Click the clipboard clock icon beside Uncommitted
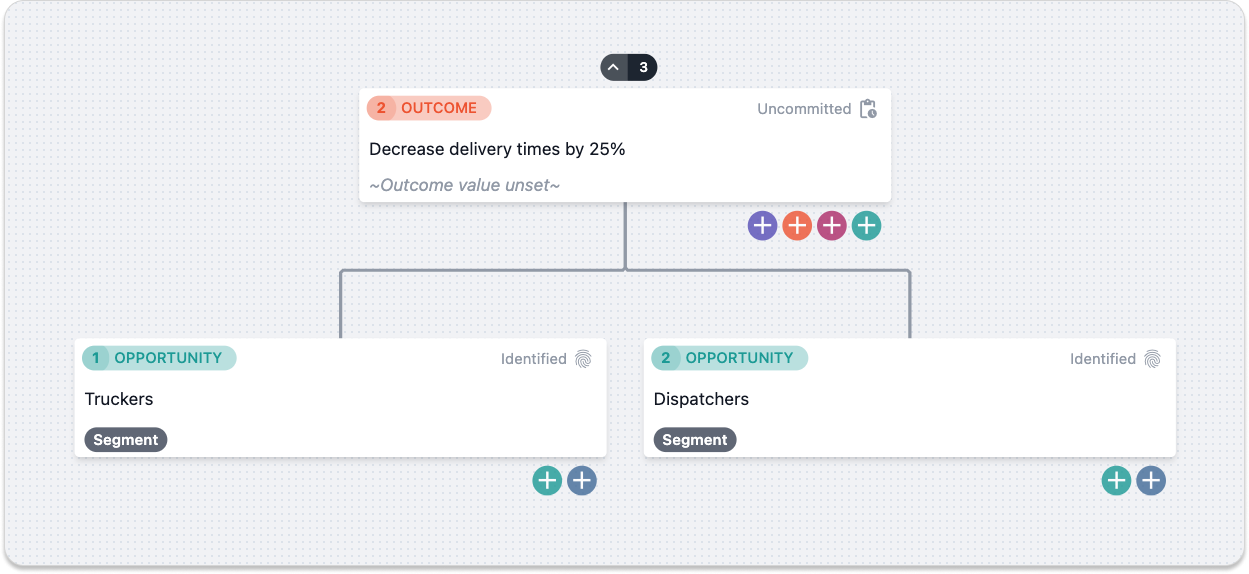The height and width of the screenshot is (574, 1249). pos(869,109)
